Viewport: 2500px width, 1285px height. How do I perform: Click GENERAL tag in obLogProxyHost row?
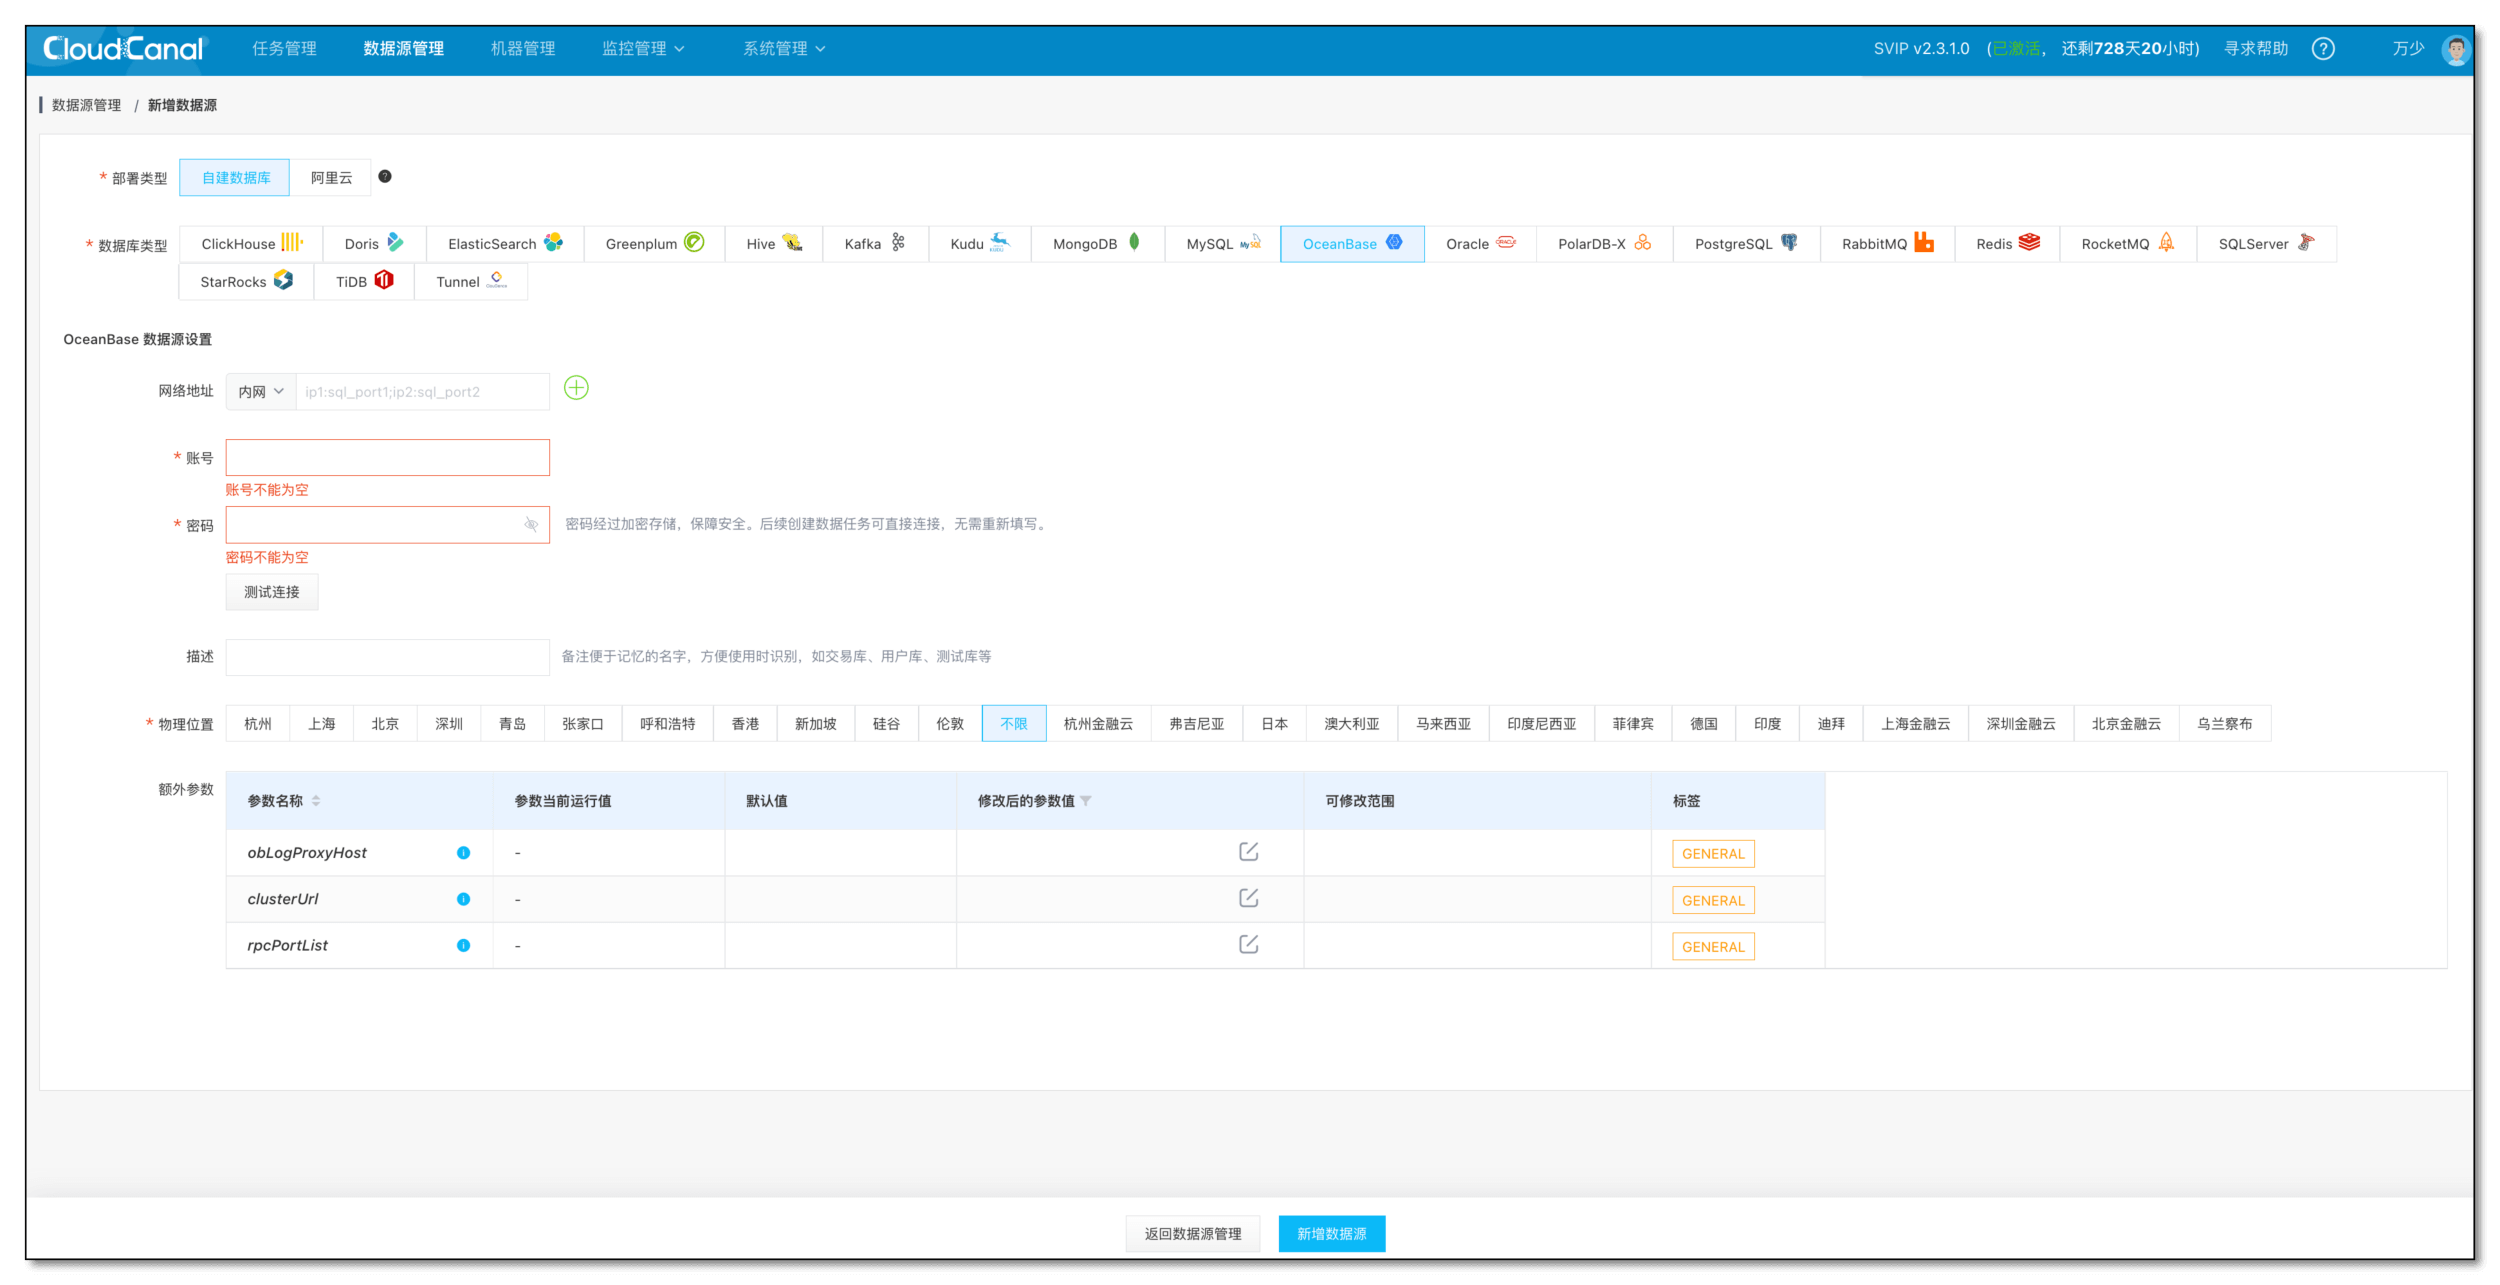[1713, 853]
